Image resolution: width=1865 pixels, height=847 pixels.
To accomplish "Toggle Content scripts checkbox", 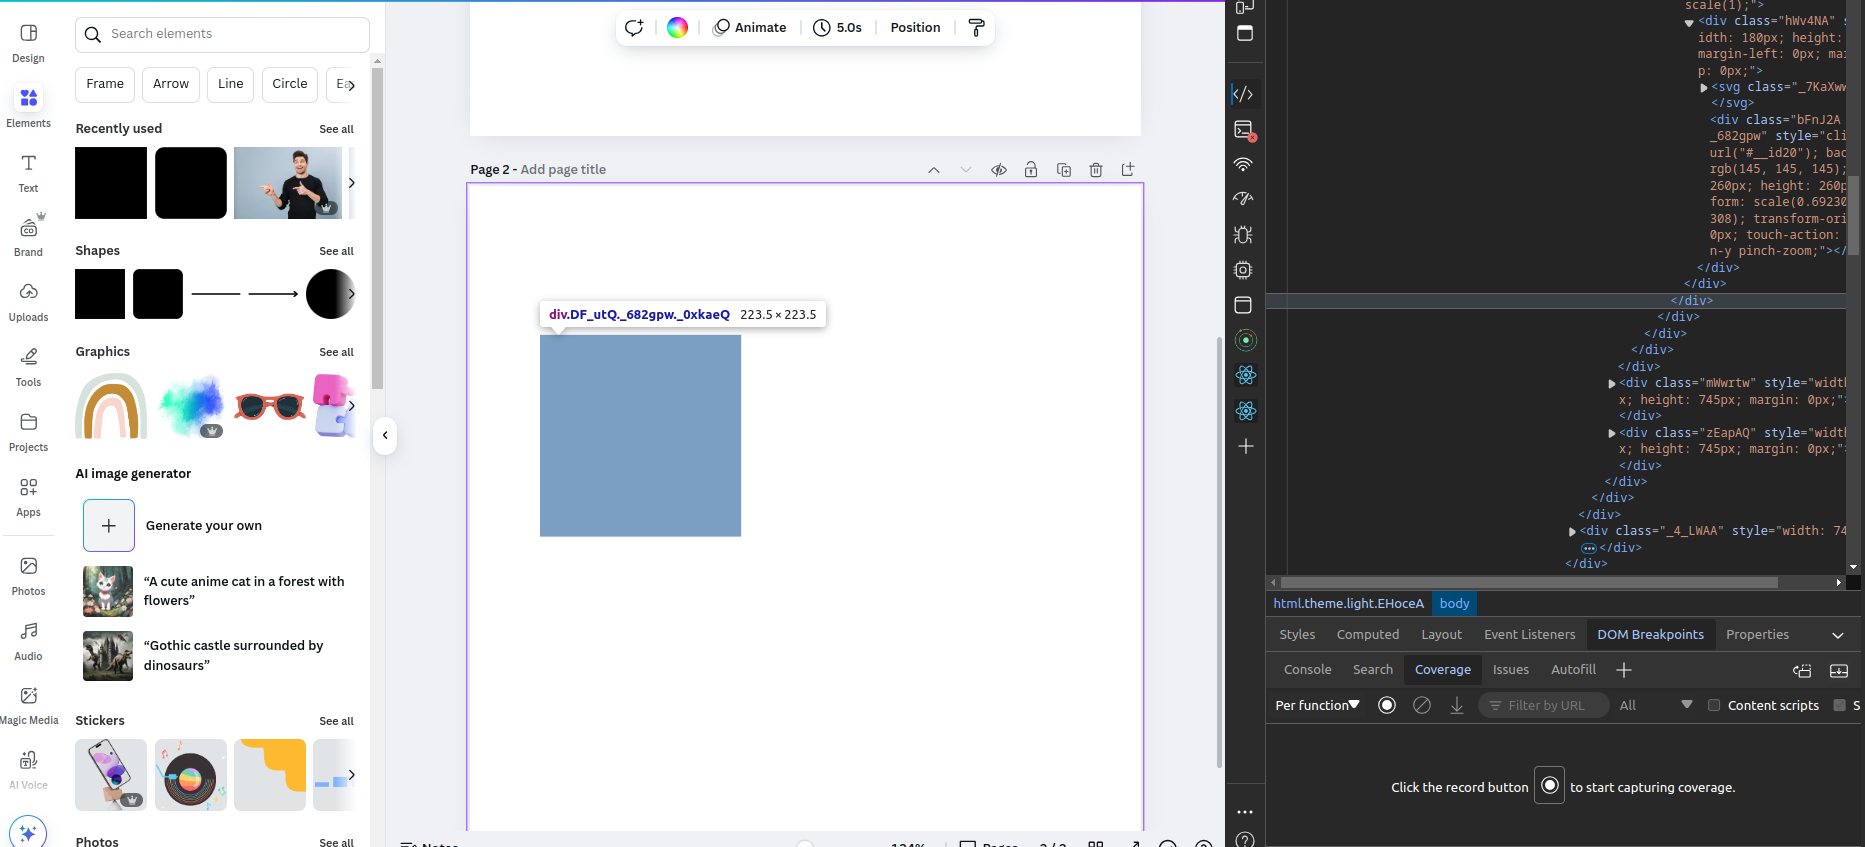I will click(1714, 705).
